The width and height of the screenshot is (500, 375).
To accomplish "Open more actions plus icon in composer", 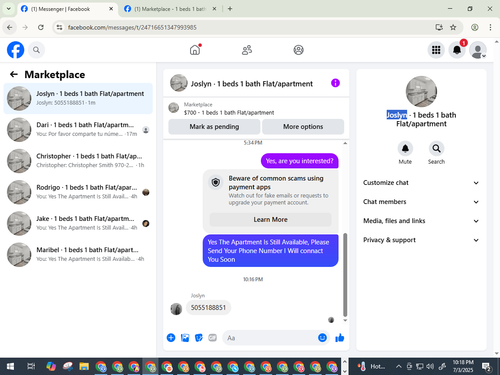I will point(171,338).
